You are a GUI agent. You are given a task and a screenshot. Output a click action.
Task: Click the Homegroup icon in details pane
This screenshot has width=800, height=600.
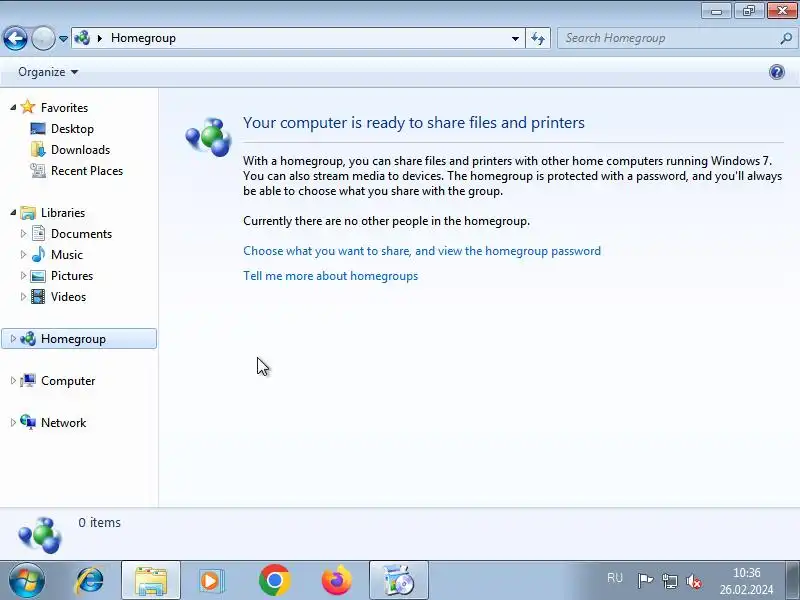[x=40, y=535]
